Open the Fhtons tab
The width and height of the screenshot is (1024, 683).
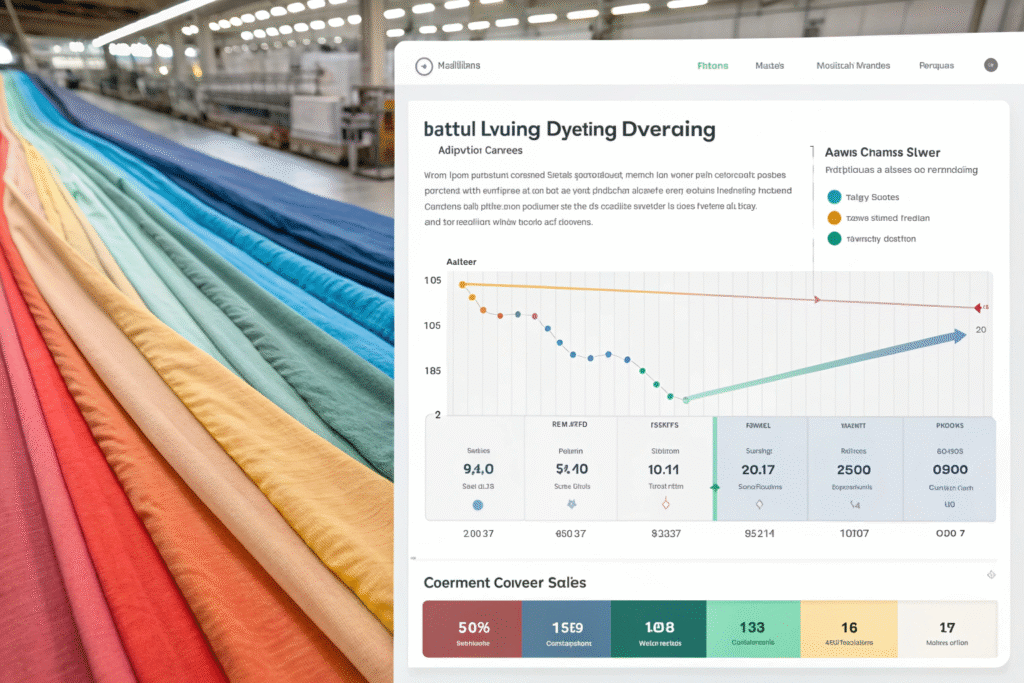[712, 66]
